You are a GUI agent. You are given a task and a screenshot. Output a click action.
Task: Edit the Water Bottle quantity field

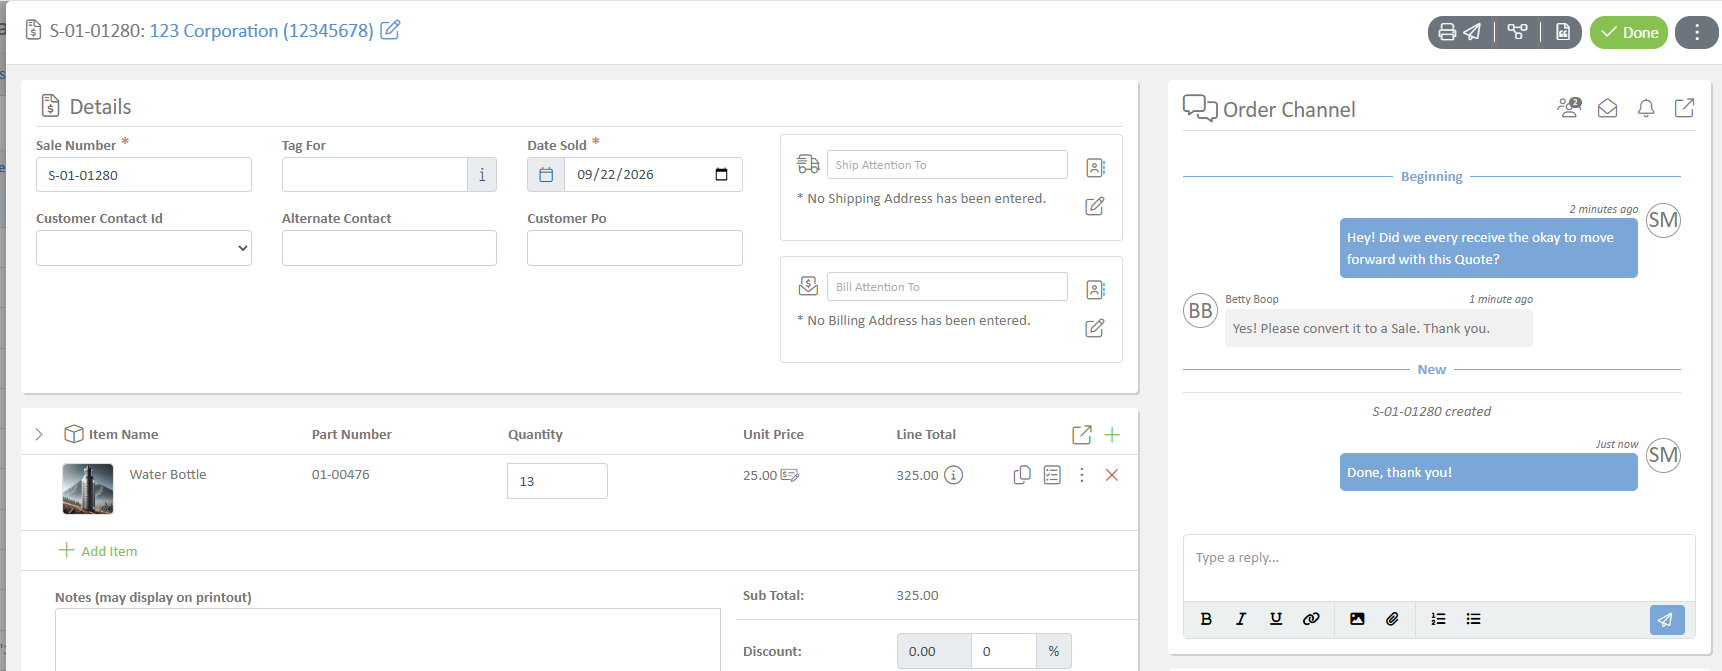click(x=557, y=481)
